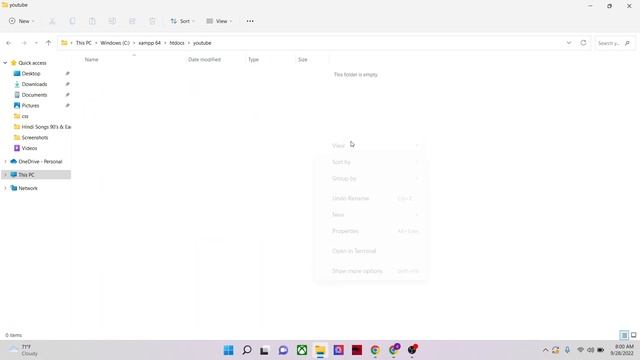Open the recent locations dropdown
This screenshot has width=640, height=360.
[36, 43]
